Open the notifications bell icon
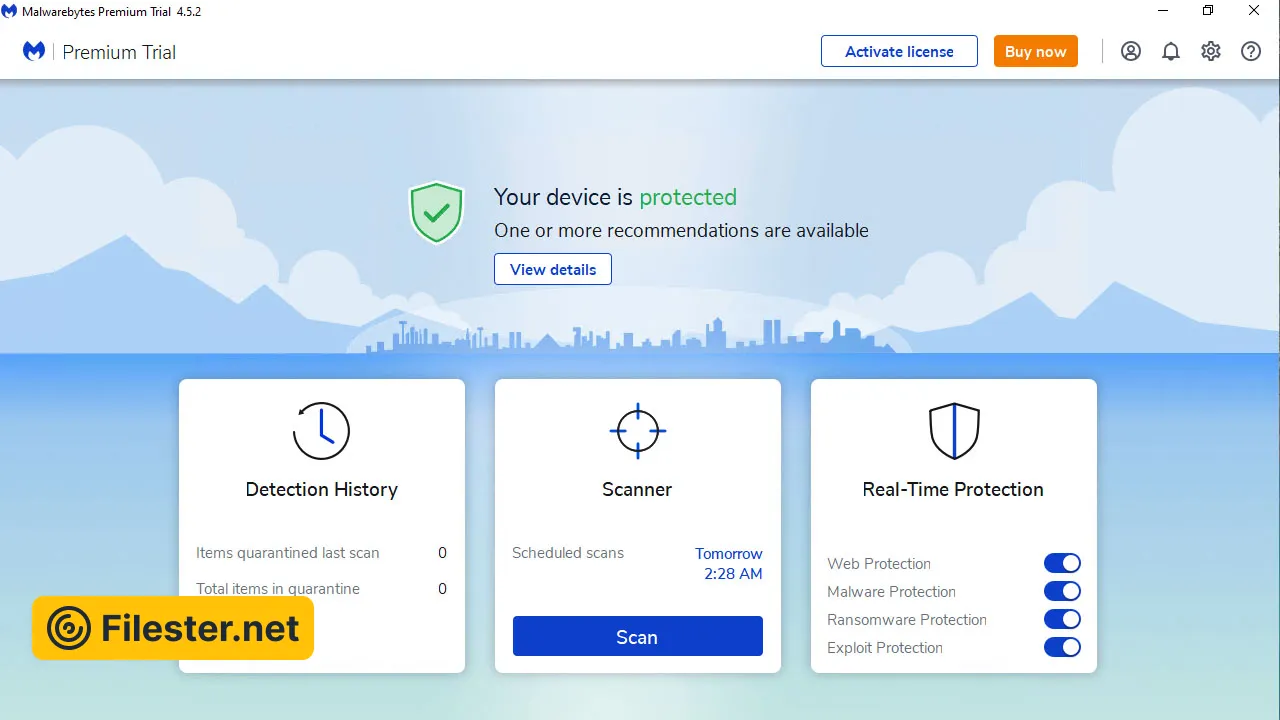1280x720 pixels. click(x=1171, y=52)
